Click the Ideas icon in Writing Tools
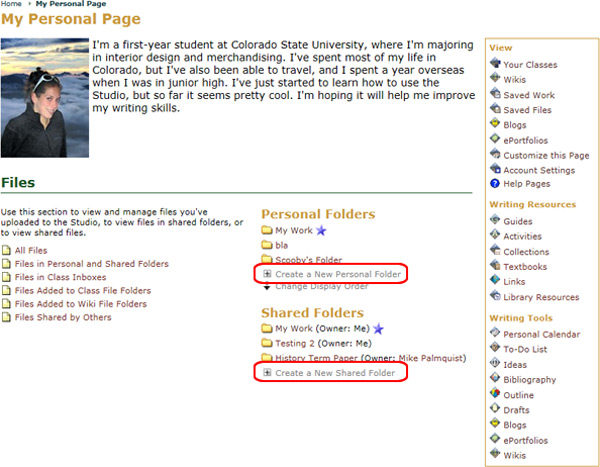The image size is (600, 467). (495, 365)
